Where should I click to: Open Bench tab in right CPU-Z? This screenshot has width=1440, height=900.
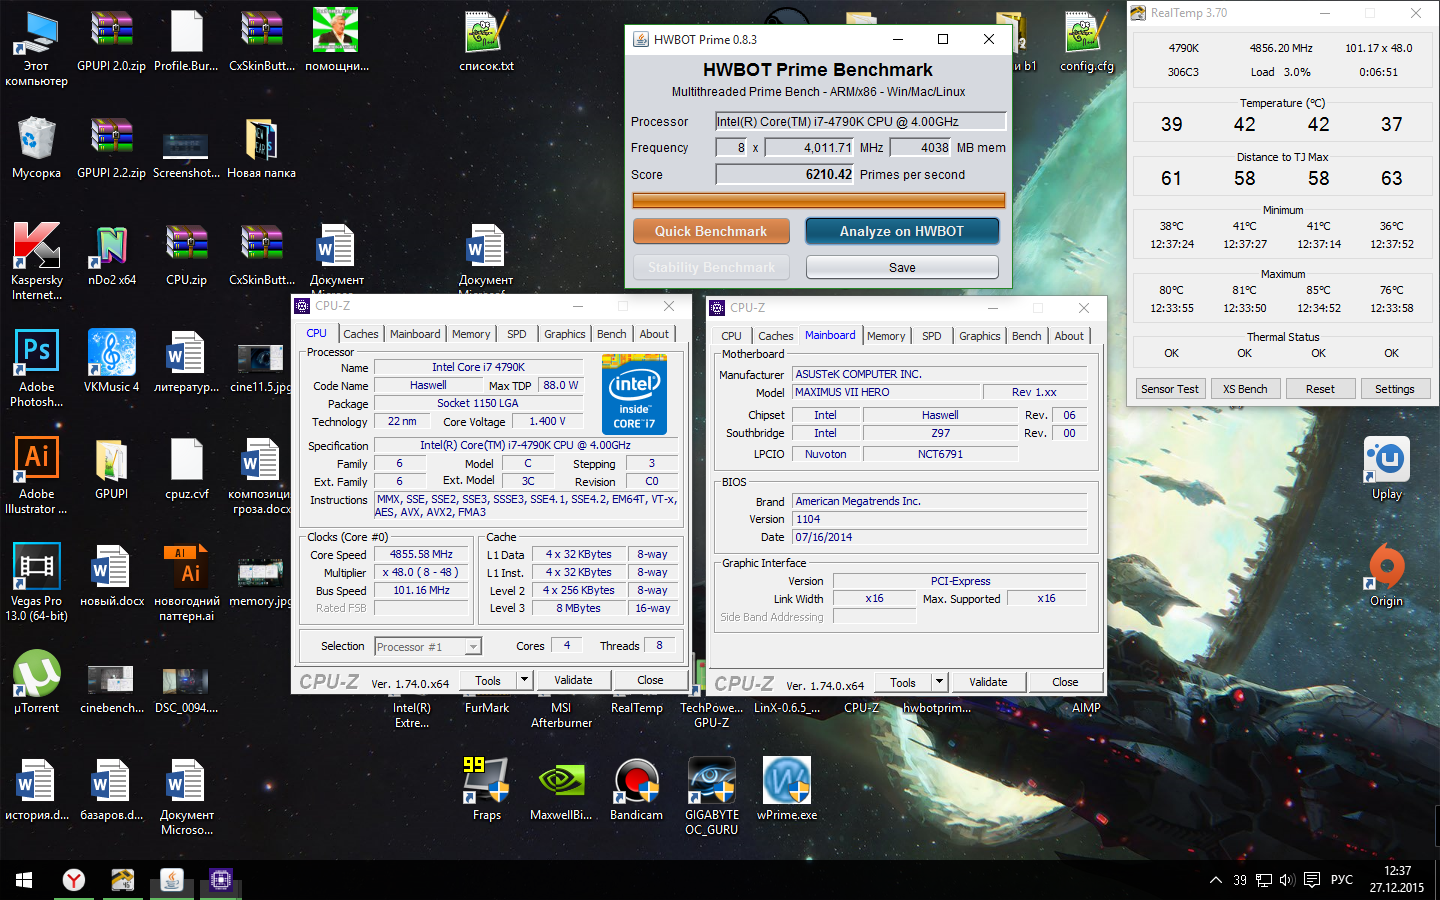pyautogui.click(x=1027, y=336)
